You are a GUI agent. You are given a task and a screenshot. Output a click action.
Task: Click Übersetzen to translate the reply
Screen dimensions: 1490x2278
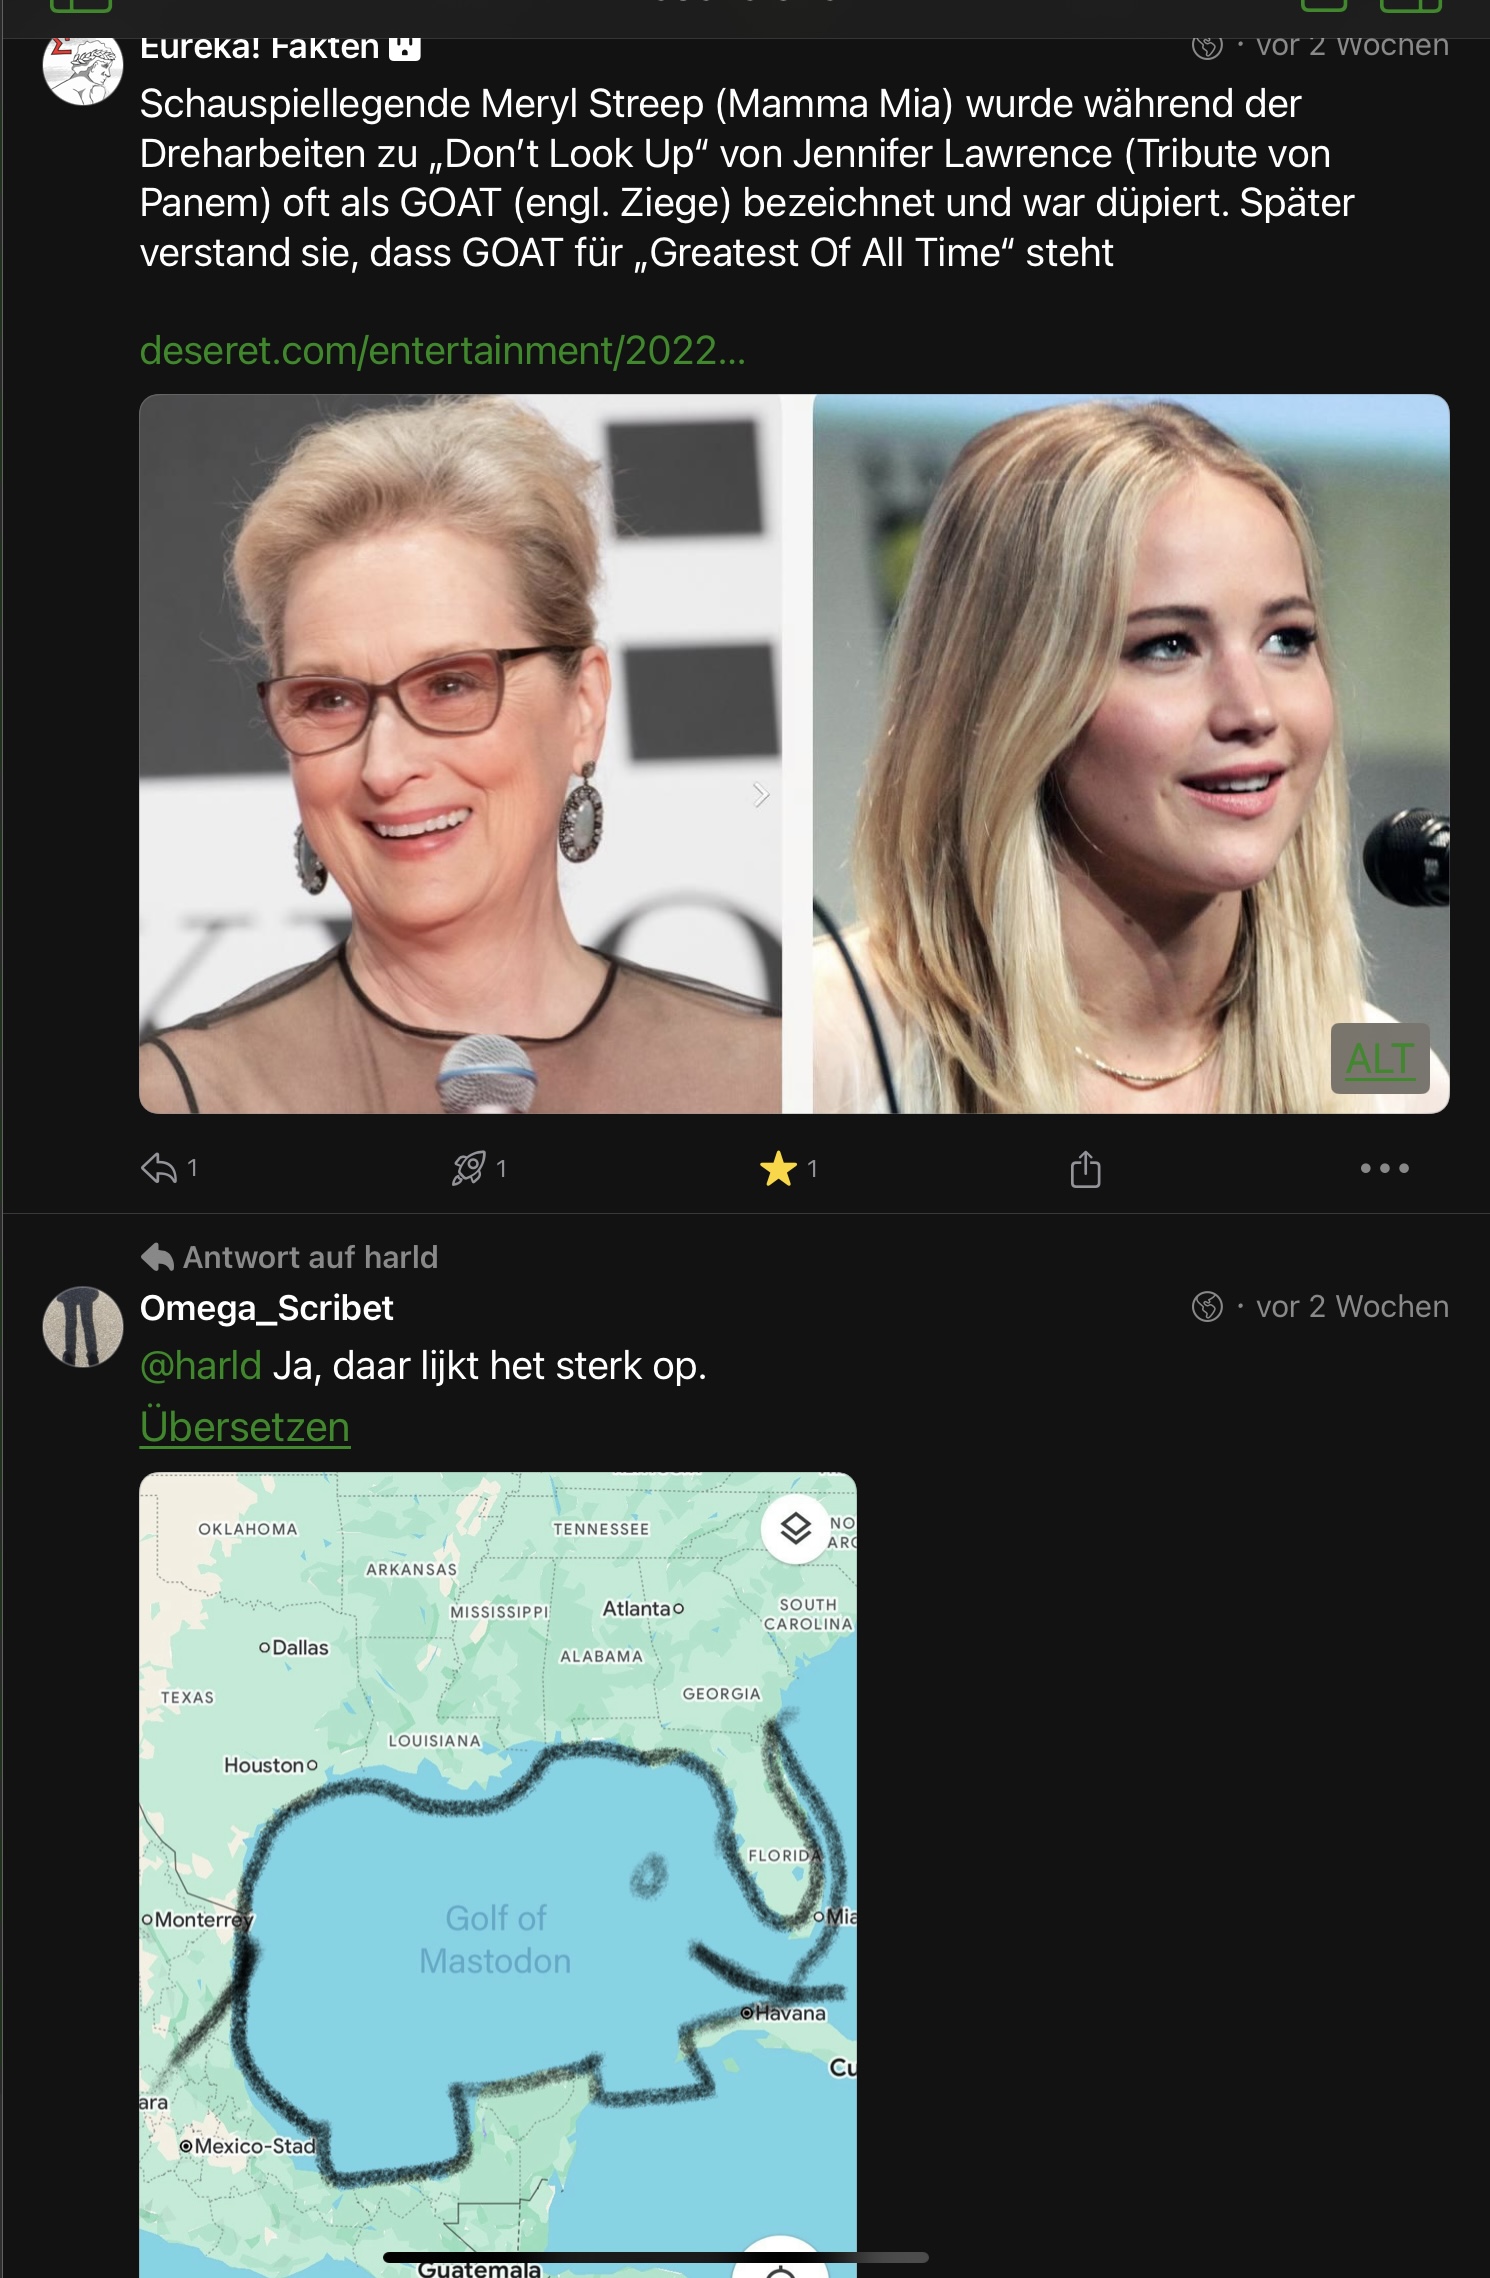click(x=245, y=1427)
